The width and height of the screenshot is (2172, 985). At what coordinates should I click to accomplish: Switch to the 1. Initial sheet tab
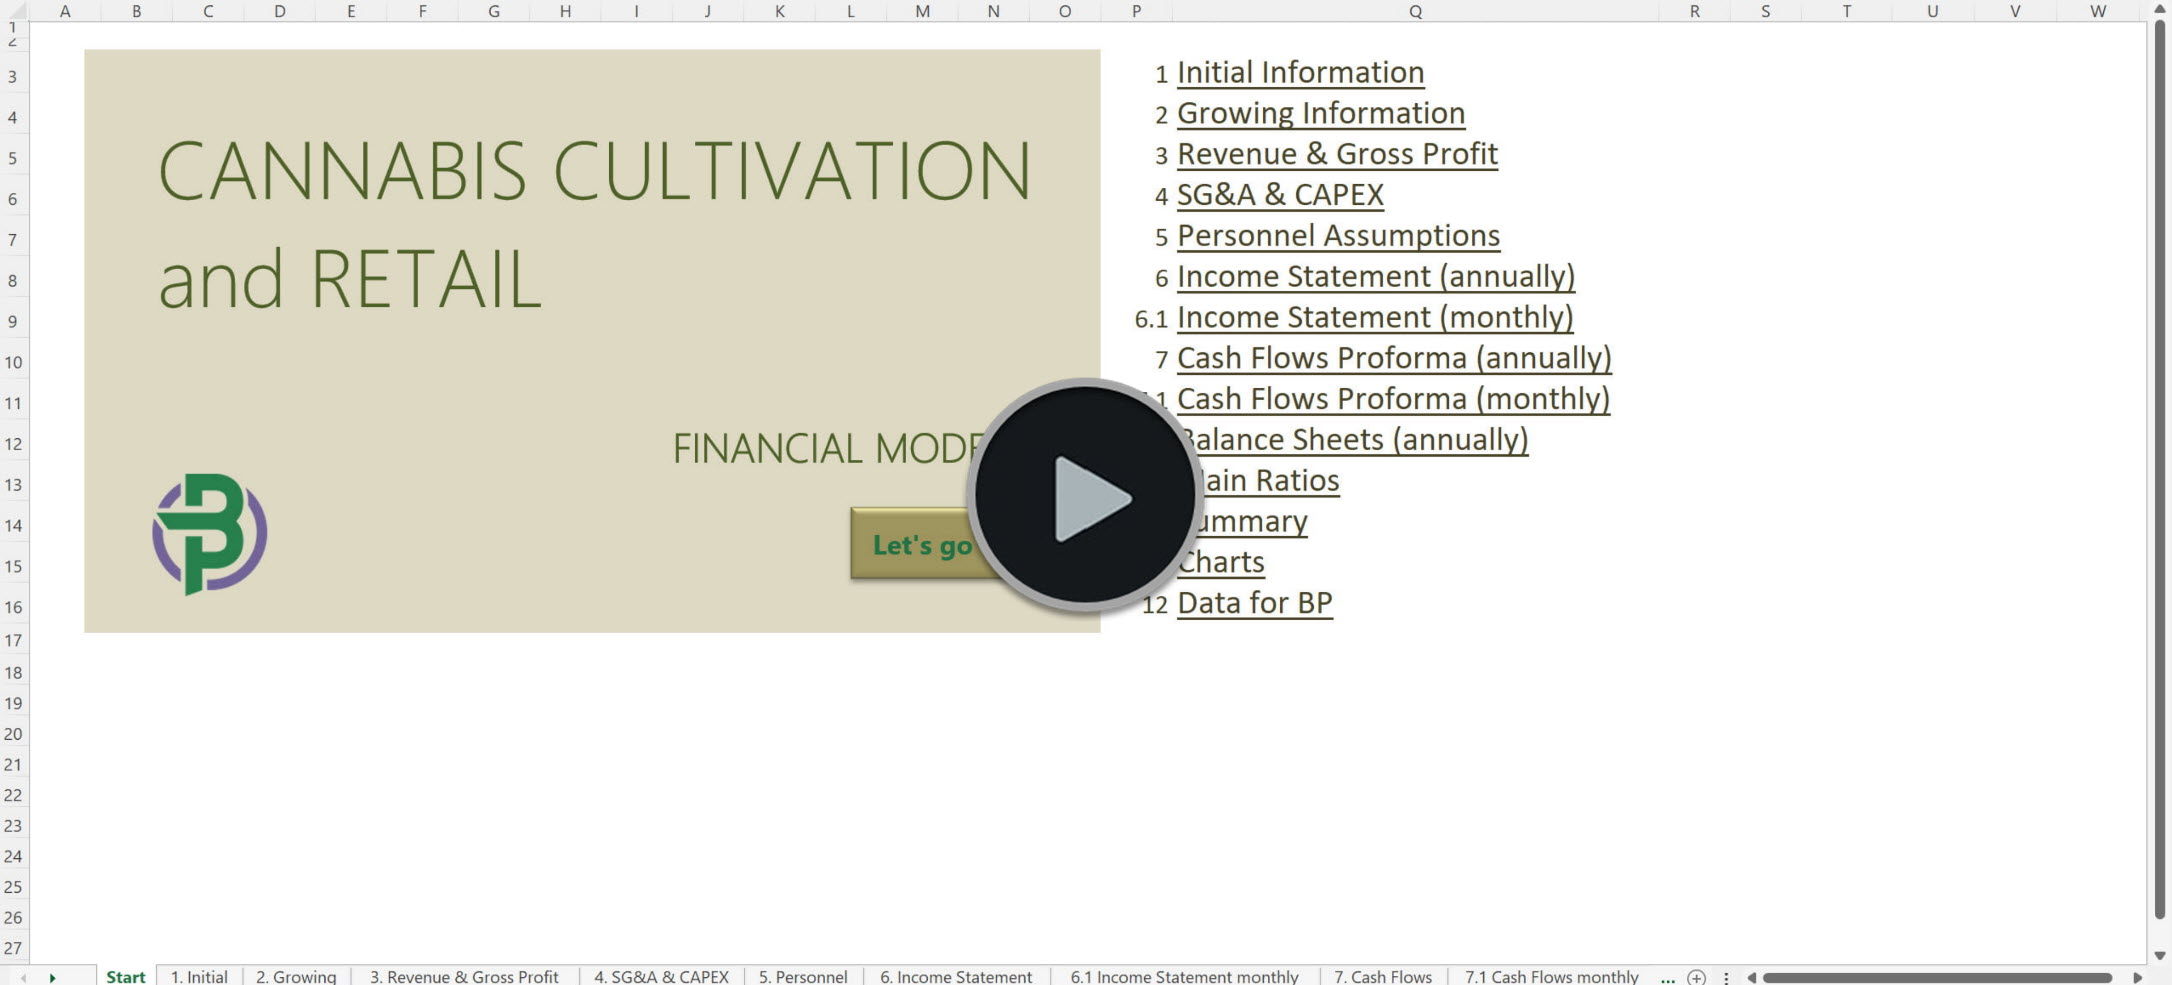(x=198, y=977)
